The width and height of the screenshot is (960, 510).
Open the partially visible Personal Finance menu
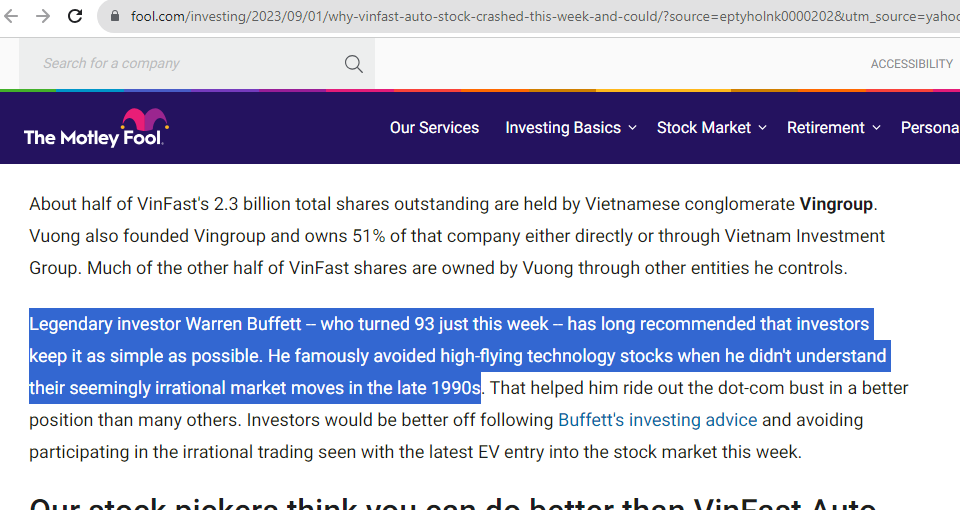930,128
